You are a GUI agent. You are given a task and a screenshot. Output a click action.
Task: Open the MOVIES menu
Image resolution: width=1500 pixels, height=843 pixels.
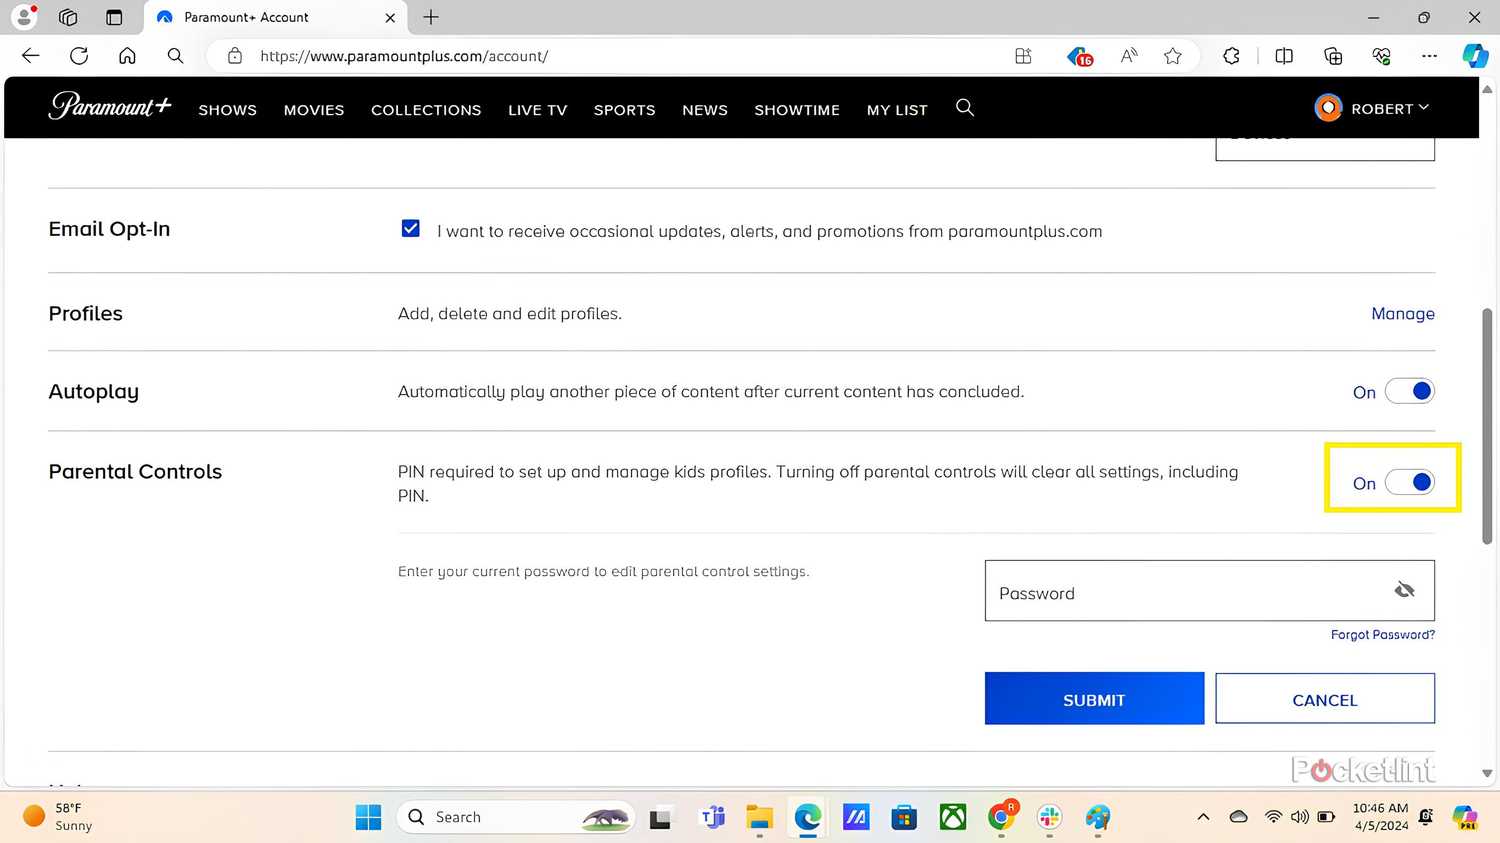[314, 110]
